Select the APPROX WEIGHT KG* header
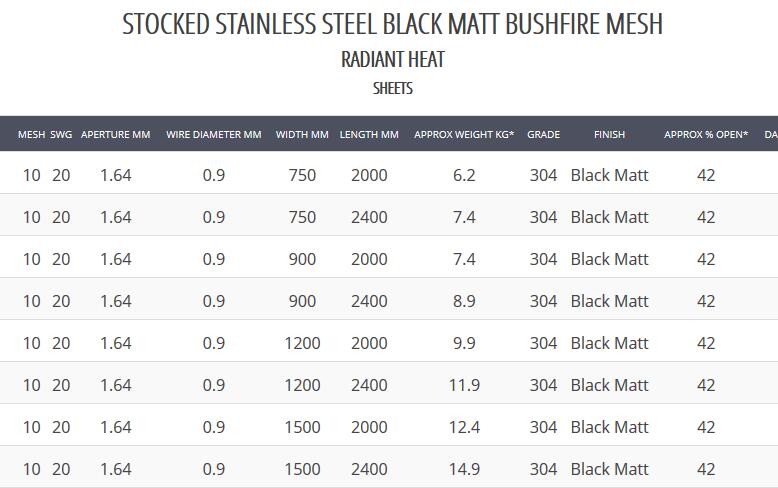Viewport: 778px width, 488px height. point(464,134)
